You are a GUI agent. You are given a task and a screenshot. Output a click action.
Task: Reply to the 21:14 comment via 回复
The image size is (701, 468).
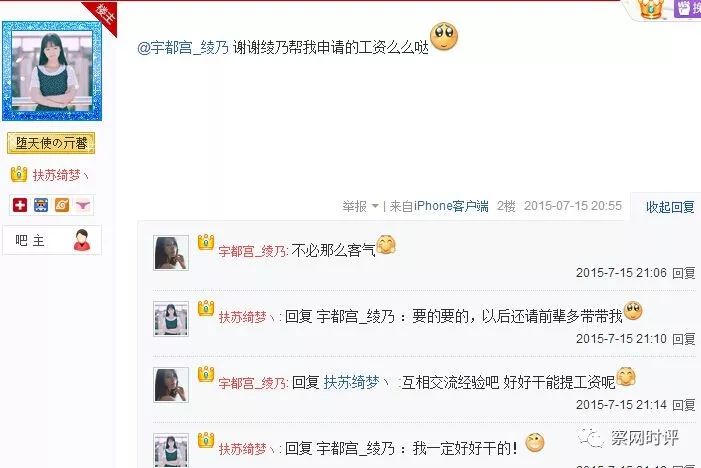(684, 405)
